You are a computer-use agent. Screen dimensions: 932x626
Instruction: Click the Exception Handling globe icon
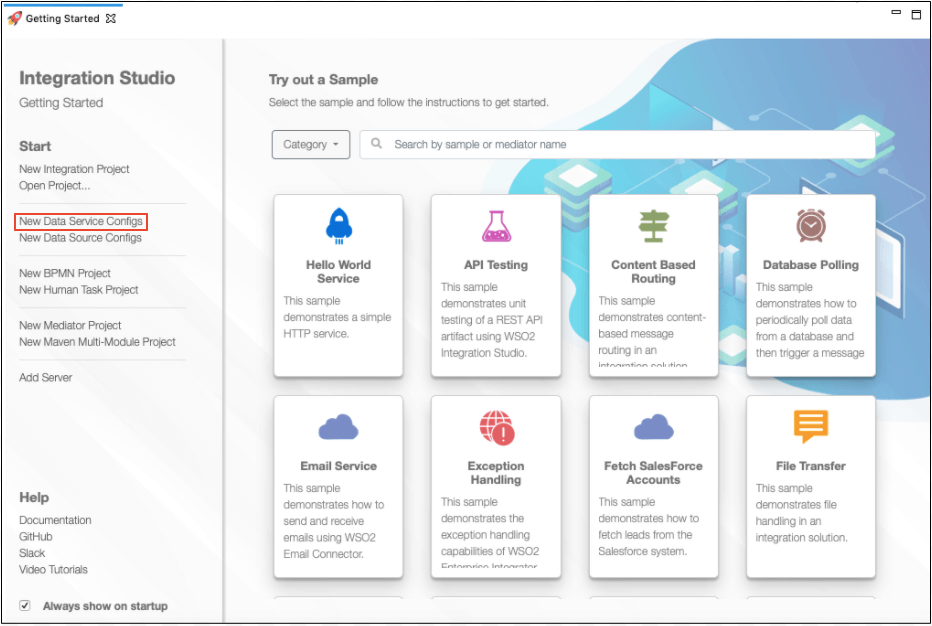[x=496, y=427]
